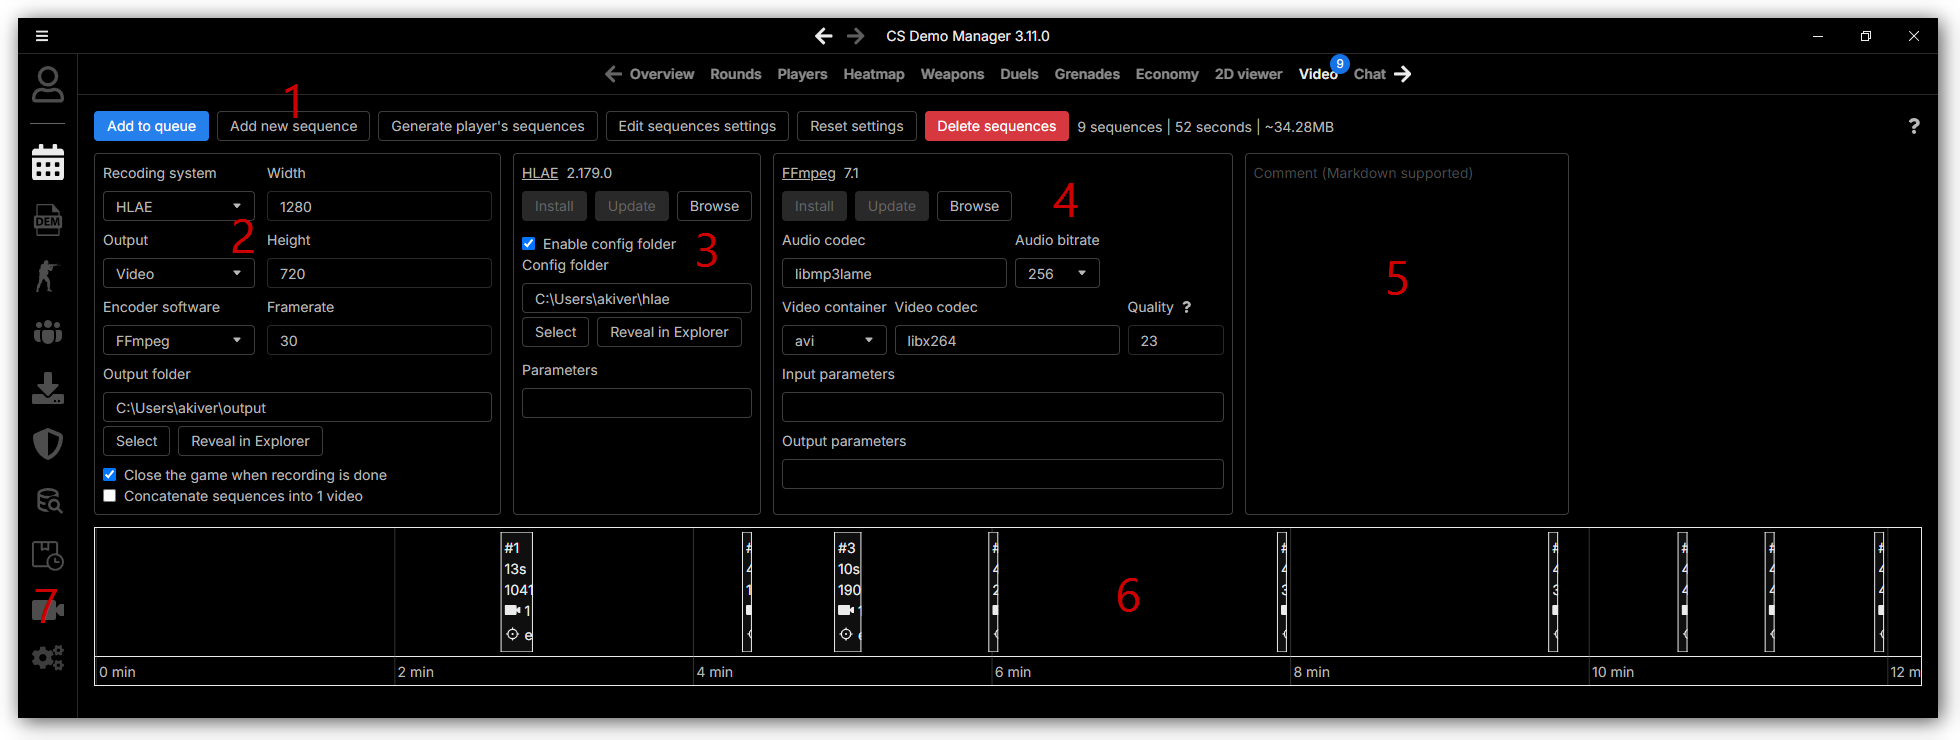Open the matches calendar sidebar icon
The width and height of the screenshot is (1960, 740).
[48, 162]
